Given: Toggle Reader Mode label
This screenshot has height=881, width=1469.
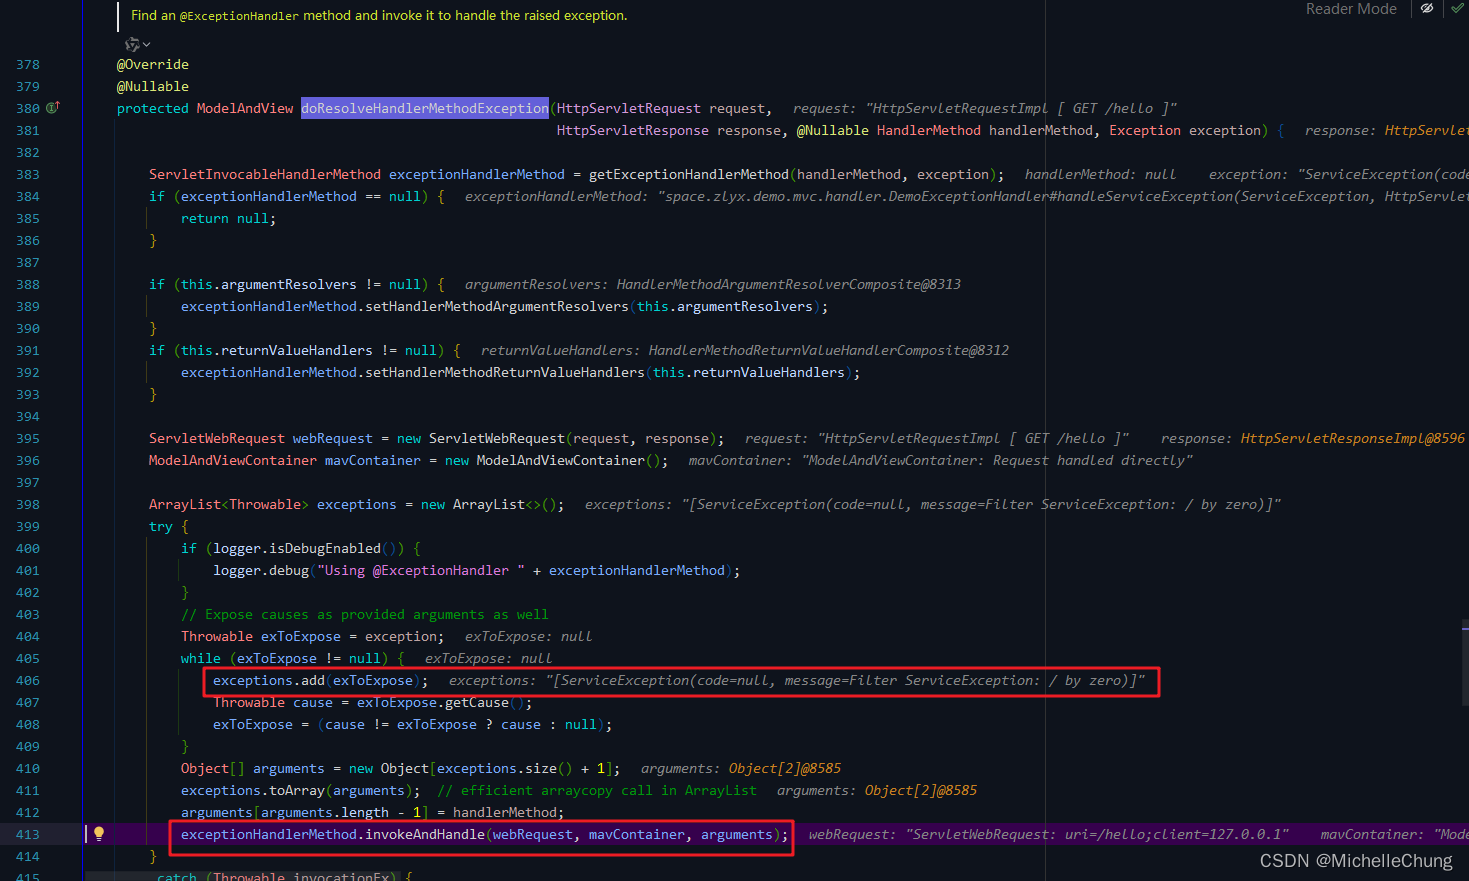Looking at the screenshot, I should click(1351, 9).
